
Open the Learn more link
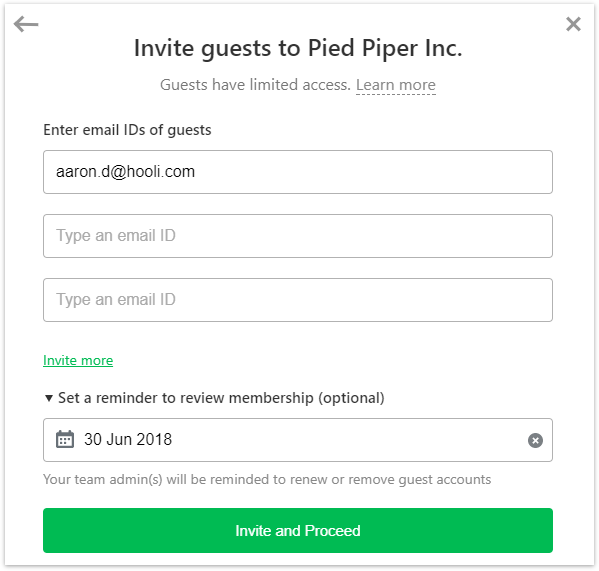396,85
